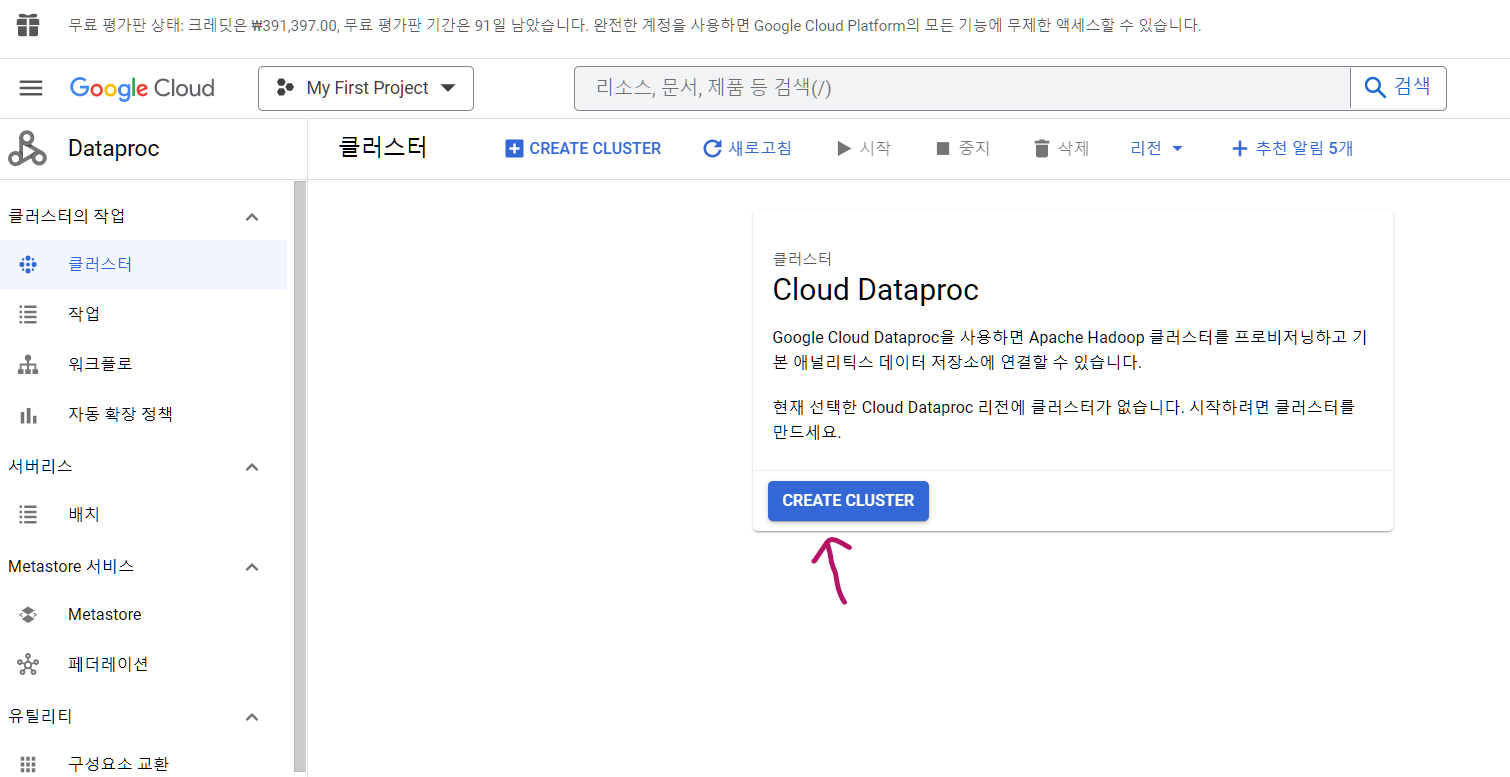Click the 검색 search button

point(1398,88)
